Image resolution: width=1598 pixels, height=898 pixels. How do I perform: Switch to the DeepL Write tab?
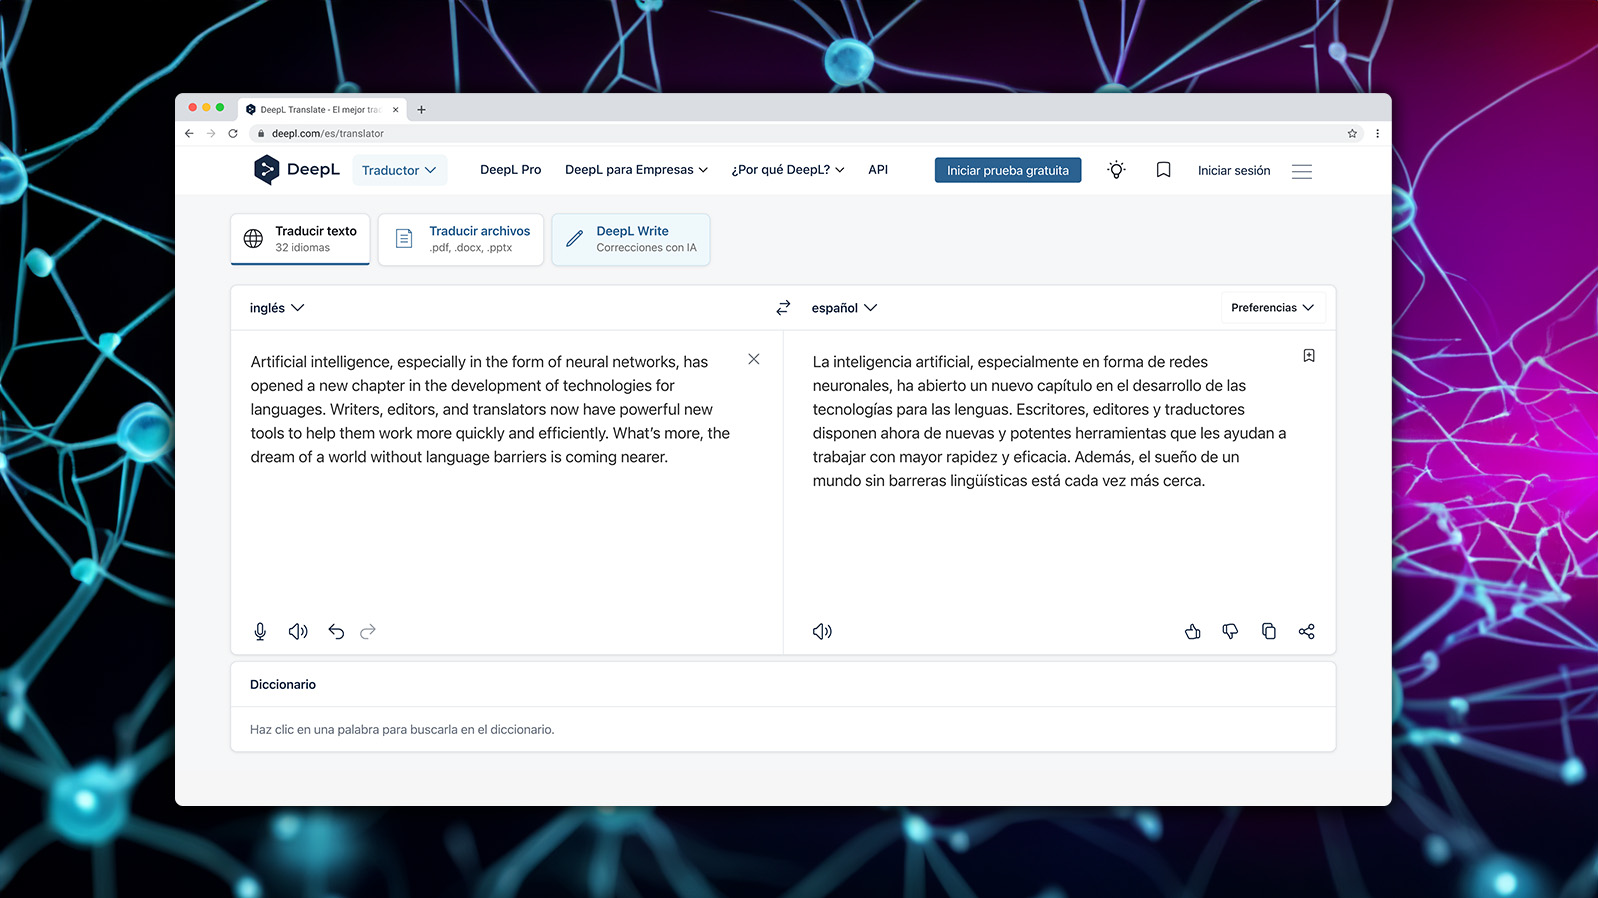631,239
